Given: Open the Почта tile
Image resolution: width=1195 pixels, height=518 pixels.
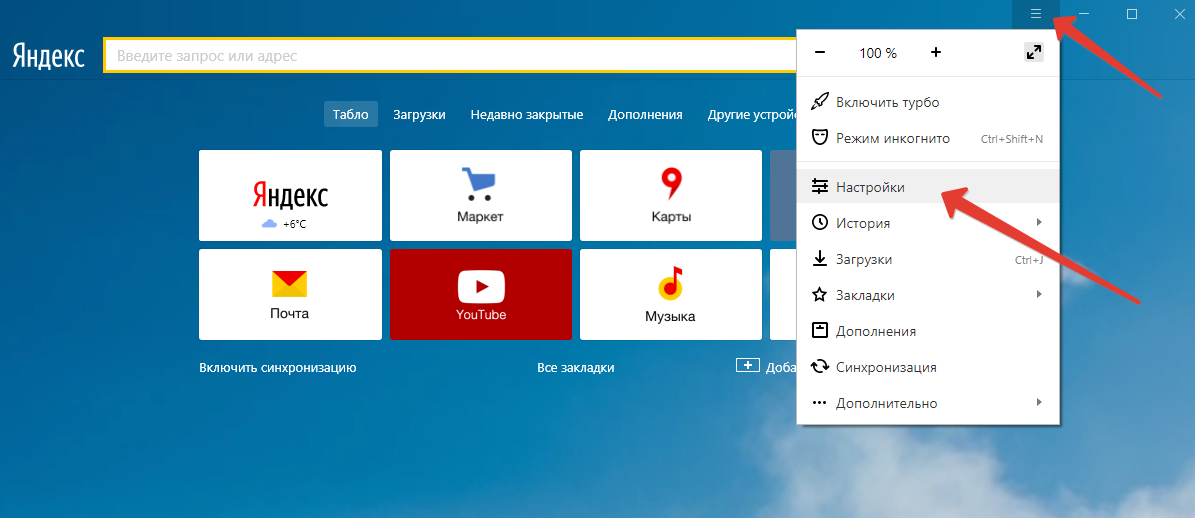Looking at the screenshot, I should 290,294.
